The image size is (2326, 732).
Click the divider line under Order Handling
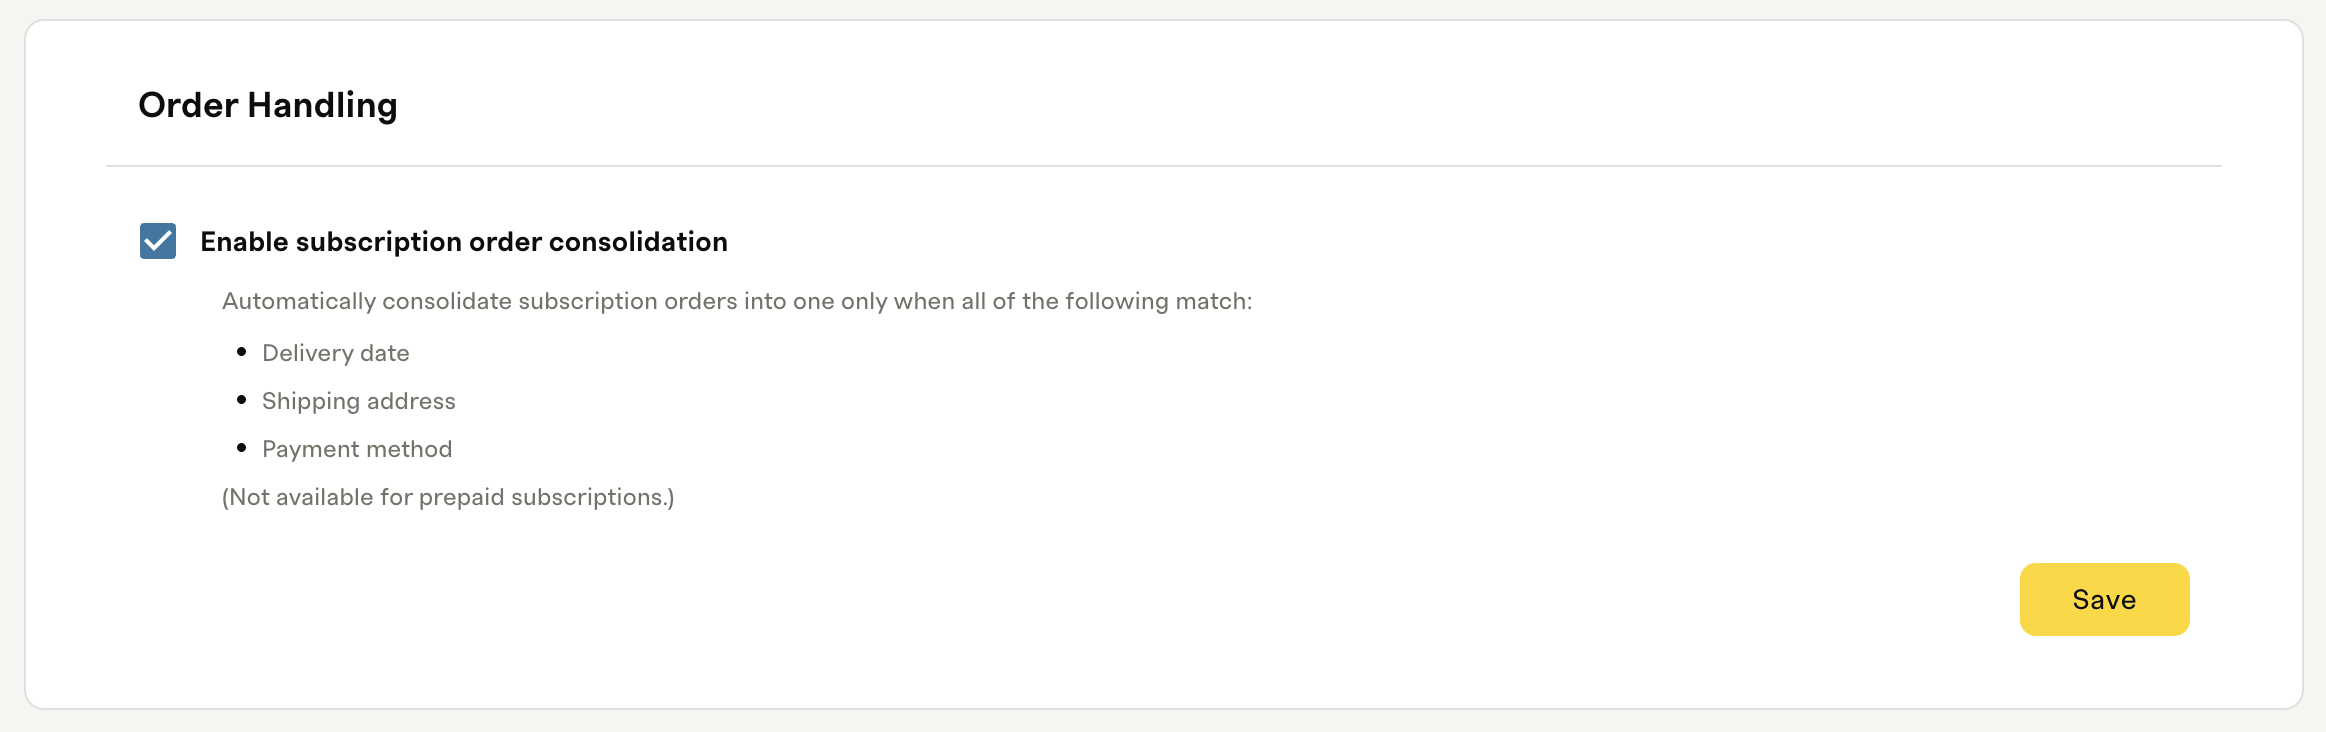coord(1164,166)
